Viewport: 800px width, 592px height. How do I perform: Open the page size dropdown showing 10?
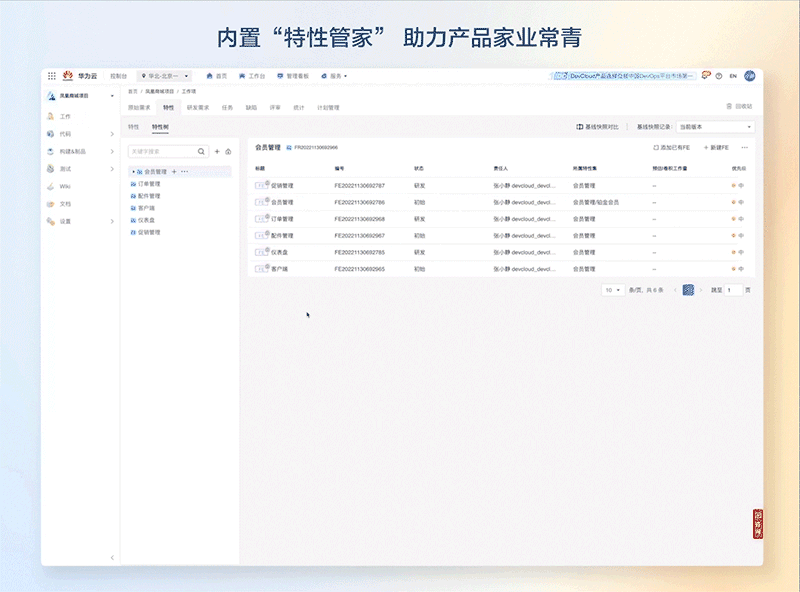tap(614, 289)
